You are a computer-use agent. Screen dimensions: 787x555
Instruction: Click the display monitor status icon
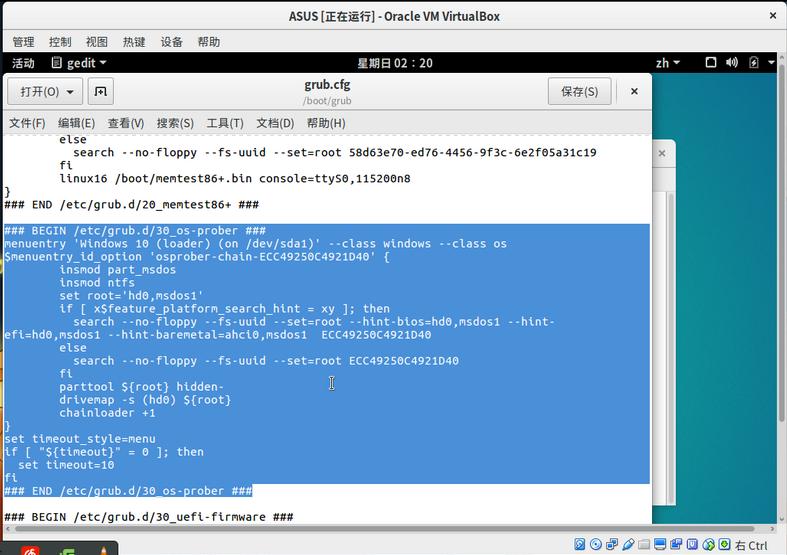660,544
